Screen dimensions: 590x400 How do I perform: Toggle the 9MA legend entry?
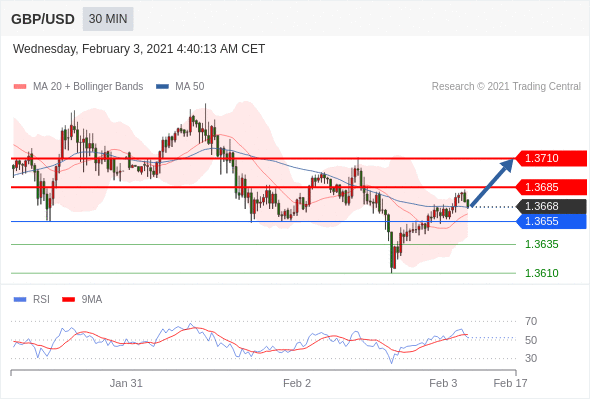coord(82,300)
